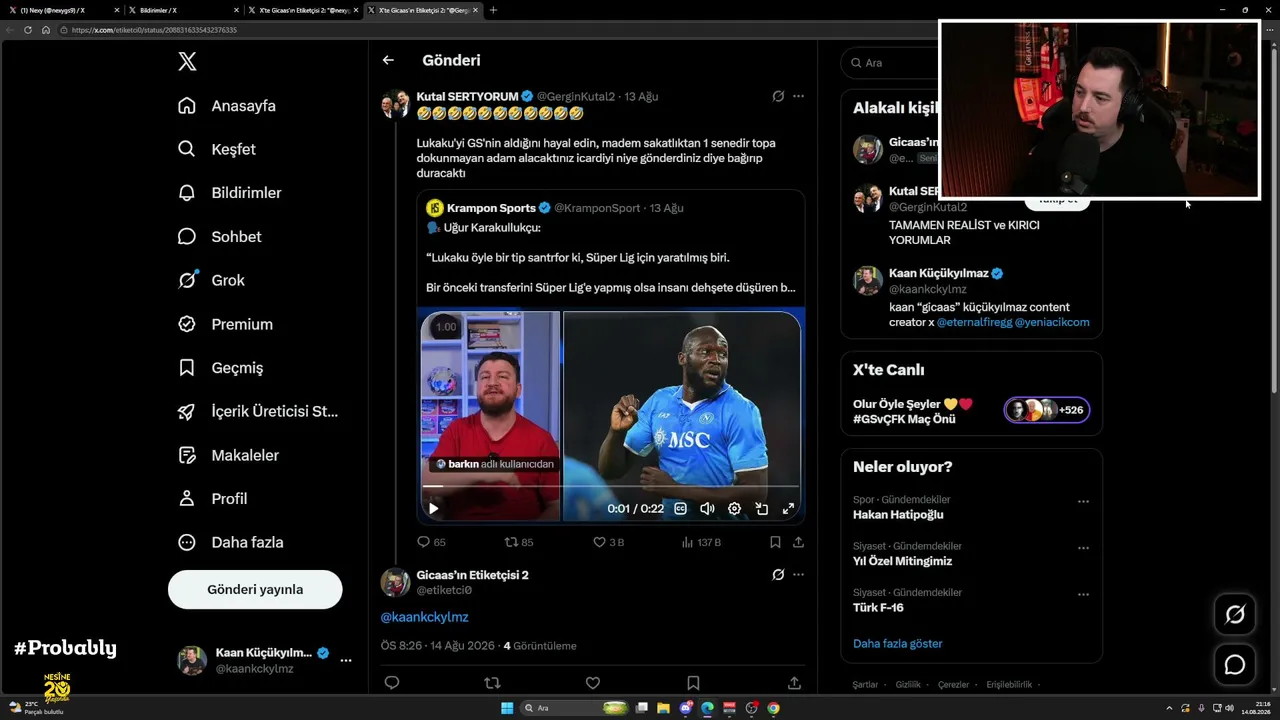Reply to the Gicaas'ın Etiketçisi 2 post

(392, 683)
